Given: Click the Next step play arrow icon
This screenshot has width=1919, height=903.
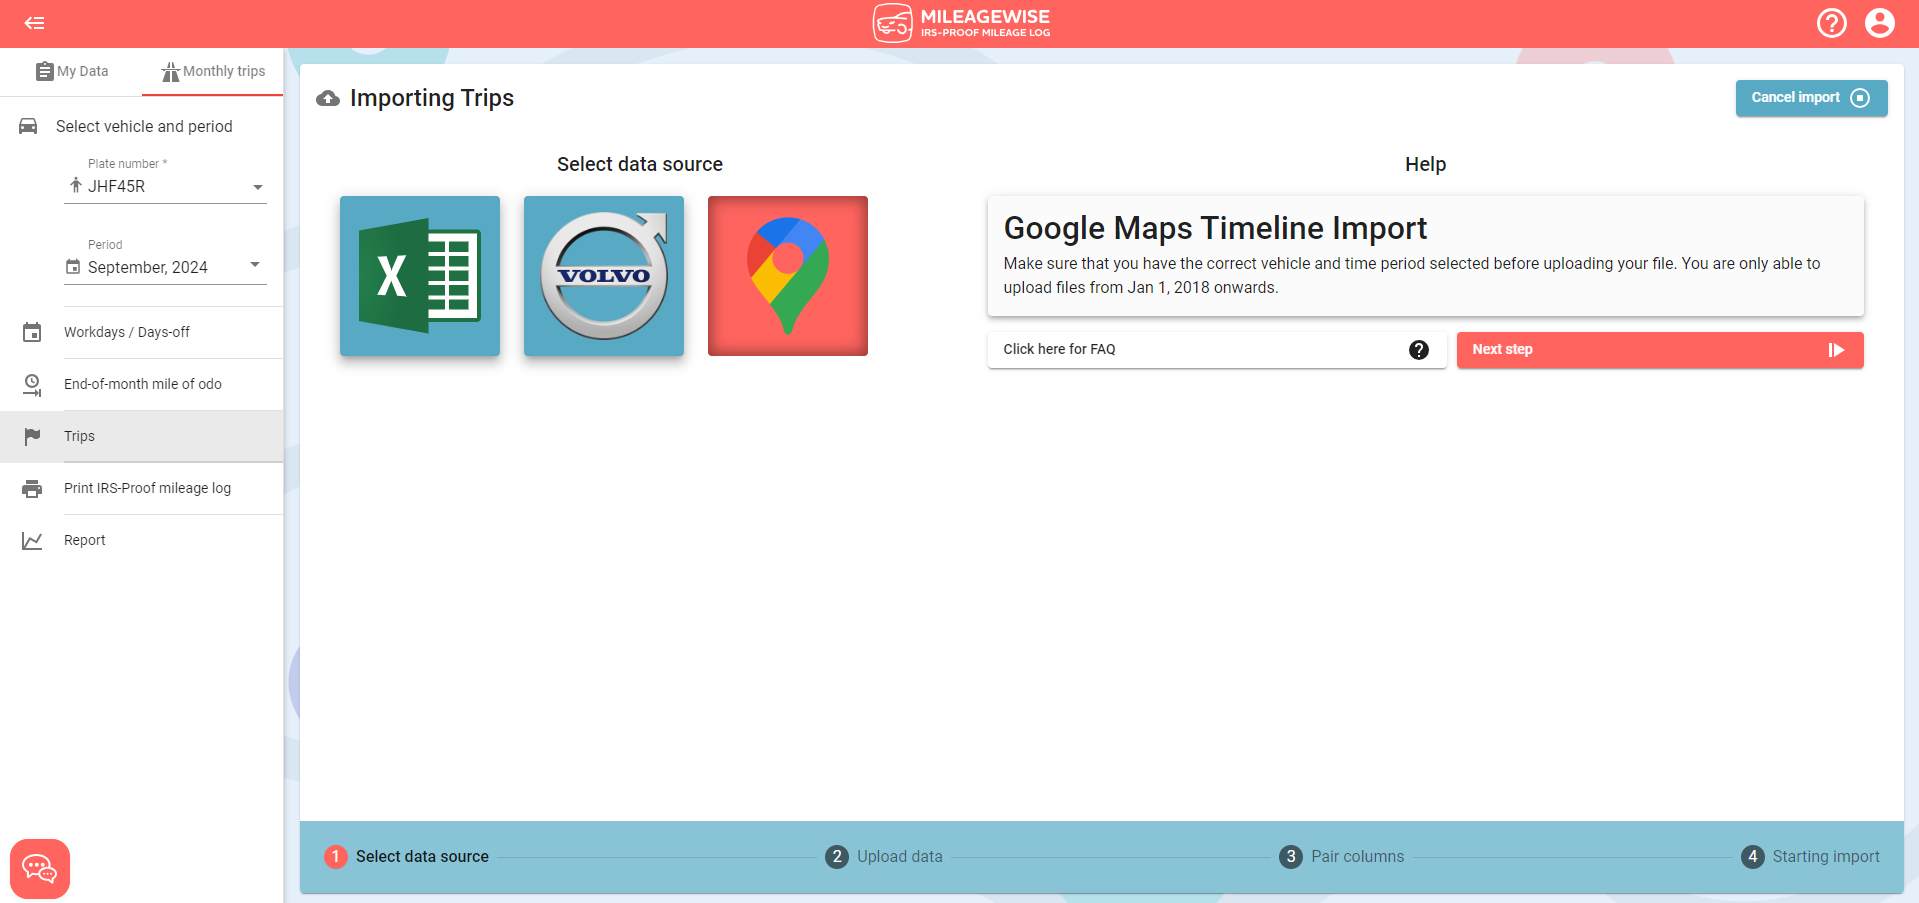Looking at the screenshot, I should 1836,350.
